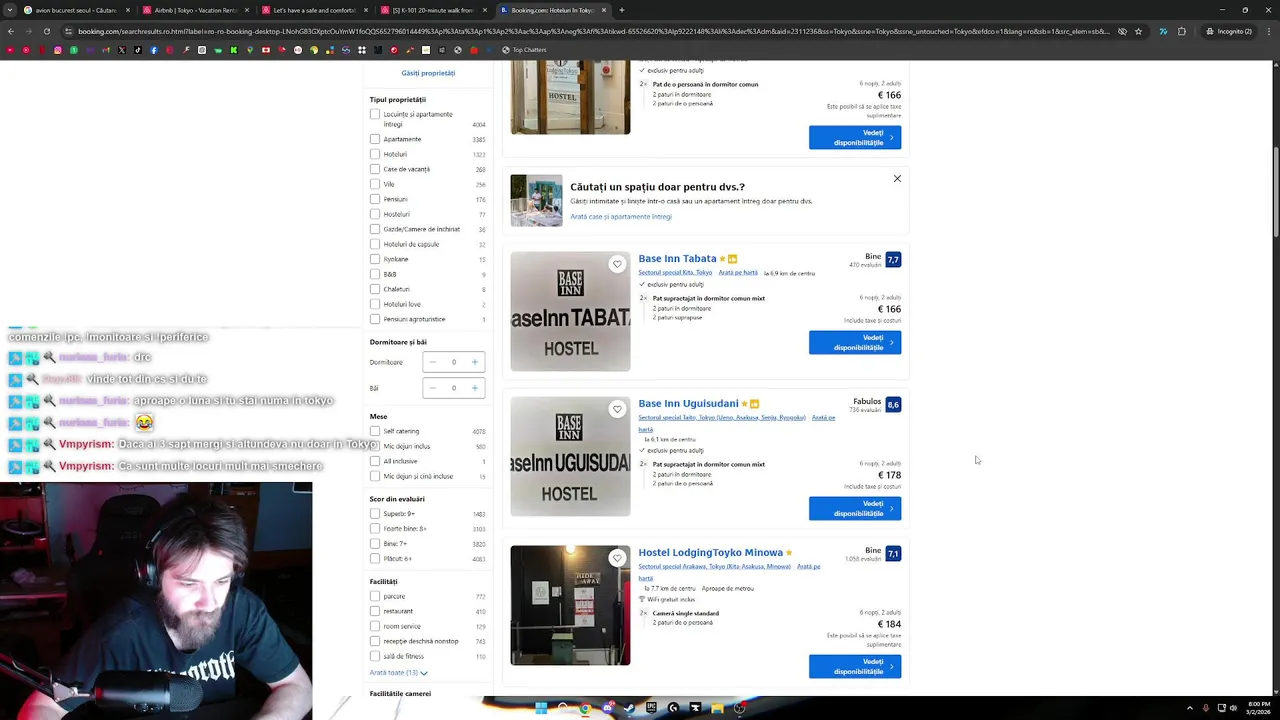1280x720 pixels.
Task: Click 'Vedeți disponibilitățile' for Base Inn Tabata
Action: pos(855,342)
